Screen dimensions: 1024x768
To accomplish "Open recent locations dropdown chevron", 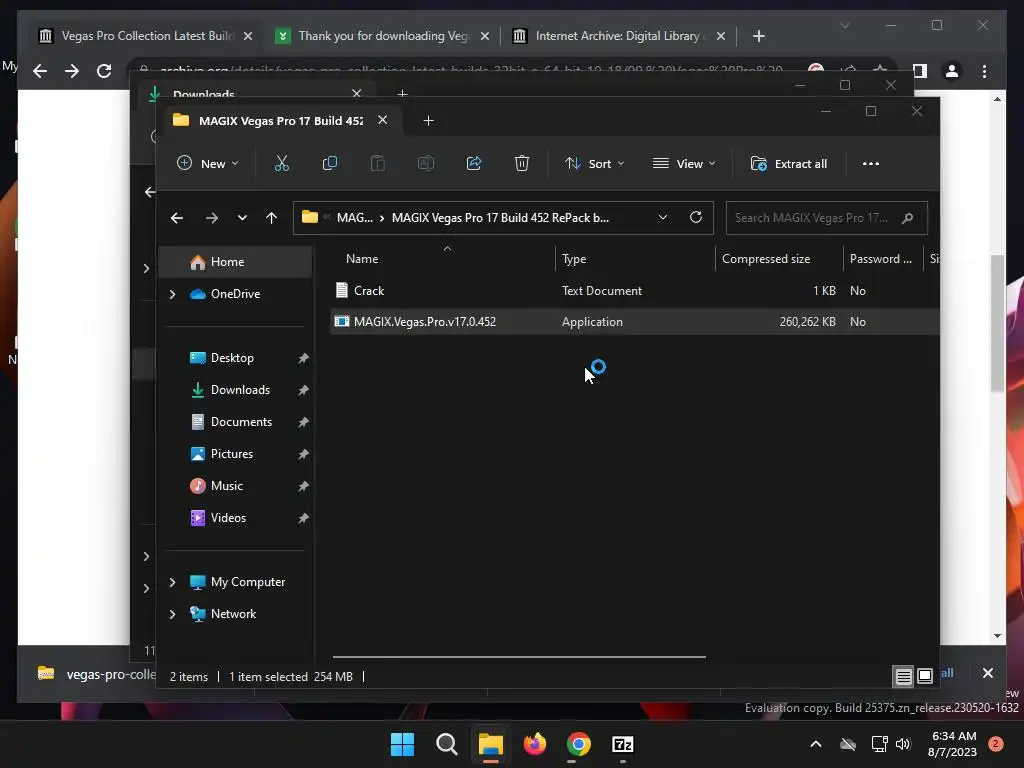I will click(x=242, y=217).
